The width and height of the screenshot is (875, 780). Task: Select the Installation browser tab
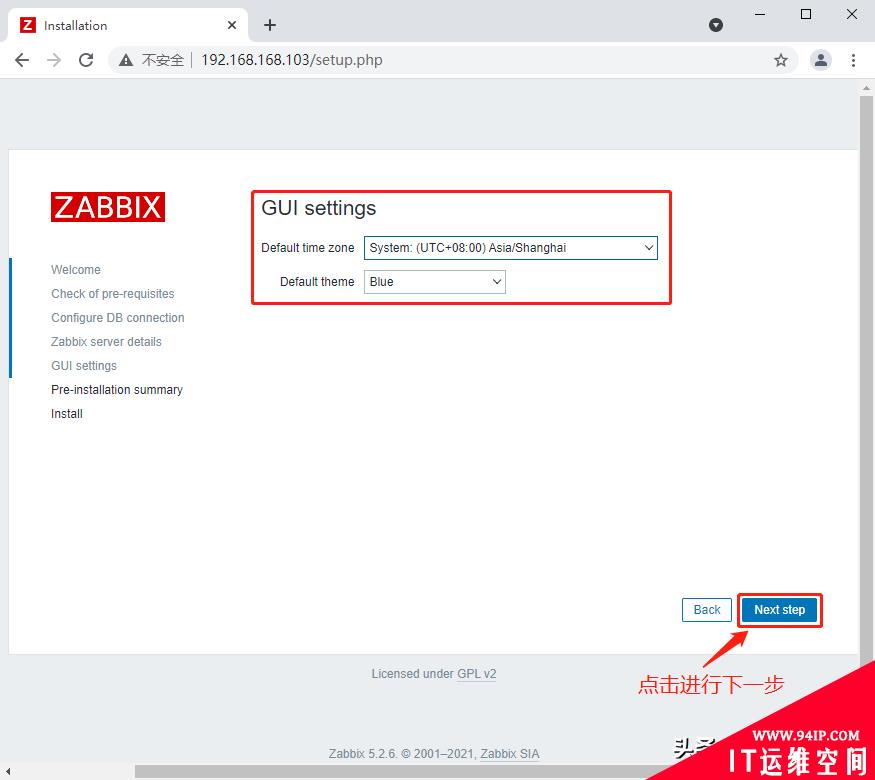(x=127, y=25)
